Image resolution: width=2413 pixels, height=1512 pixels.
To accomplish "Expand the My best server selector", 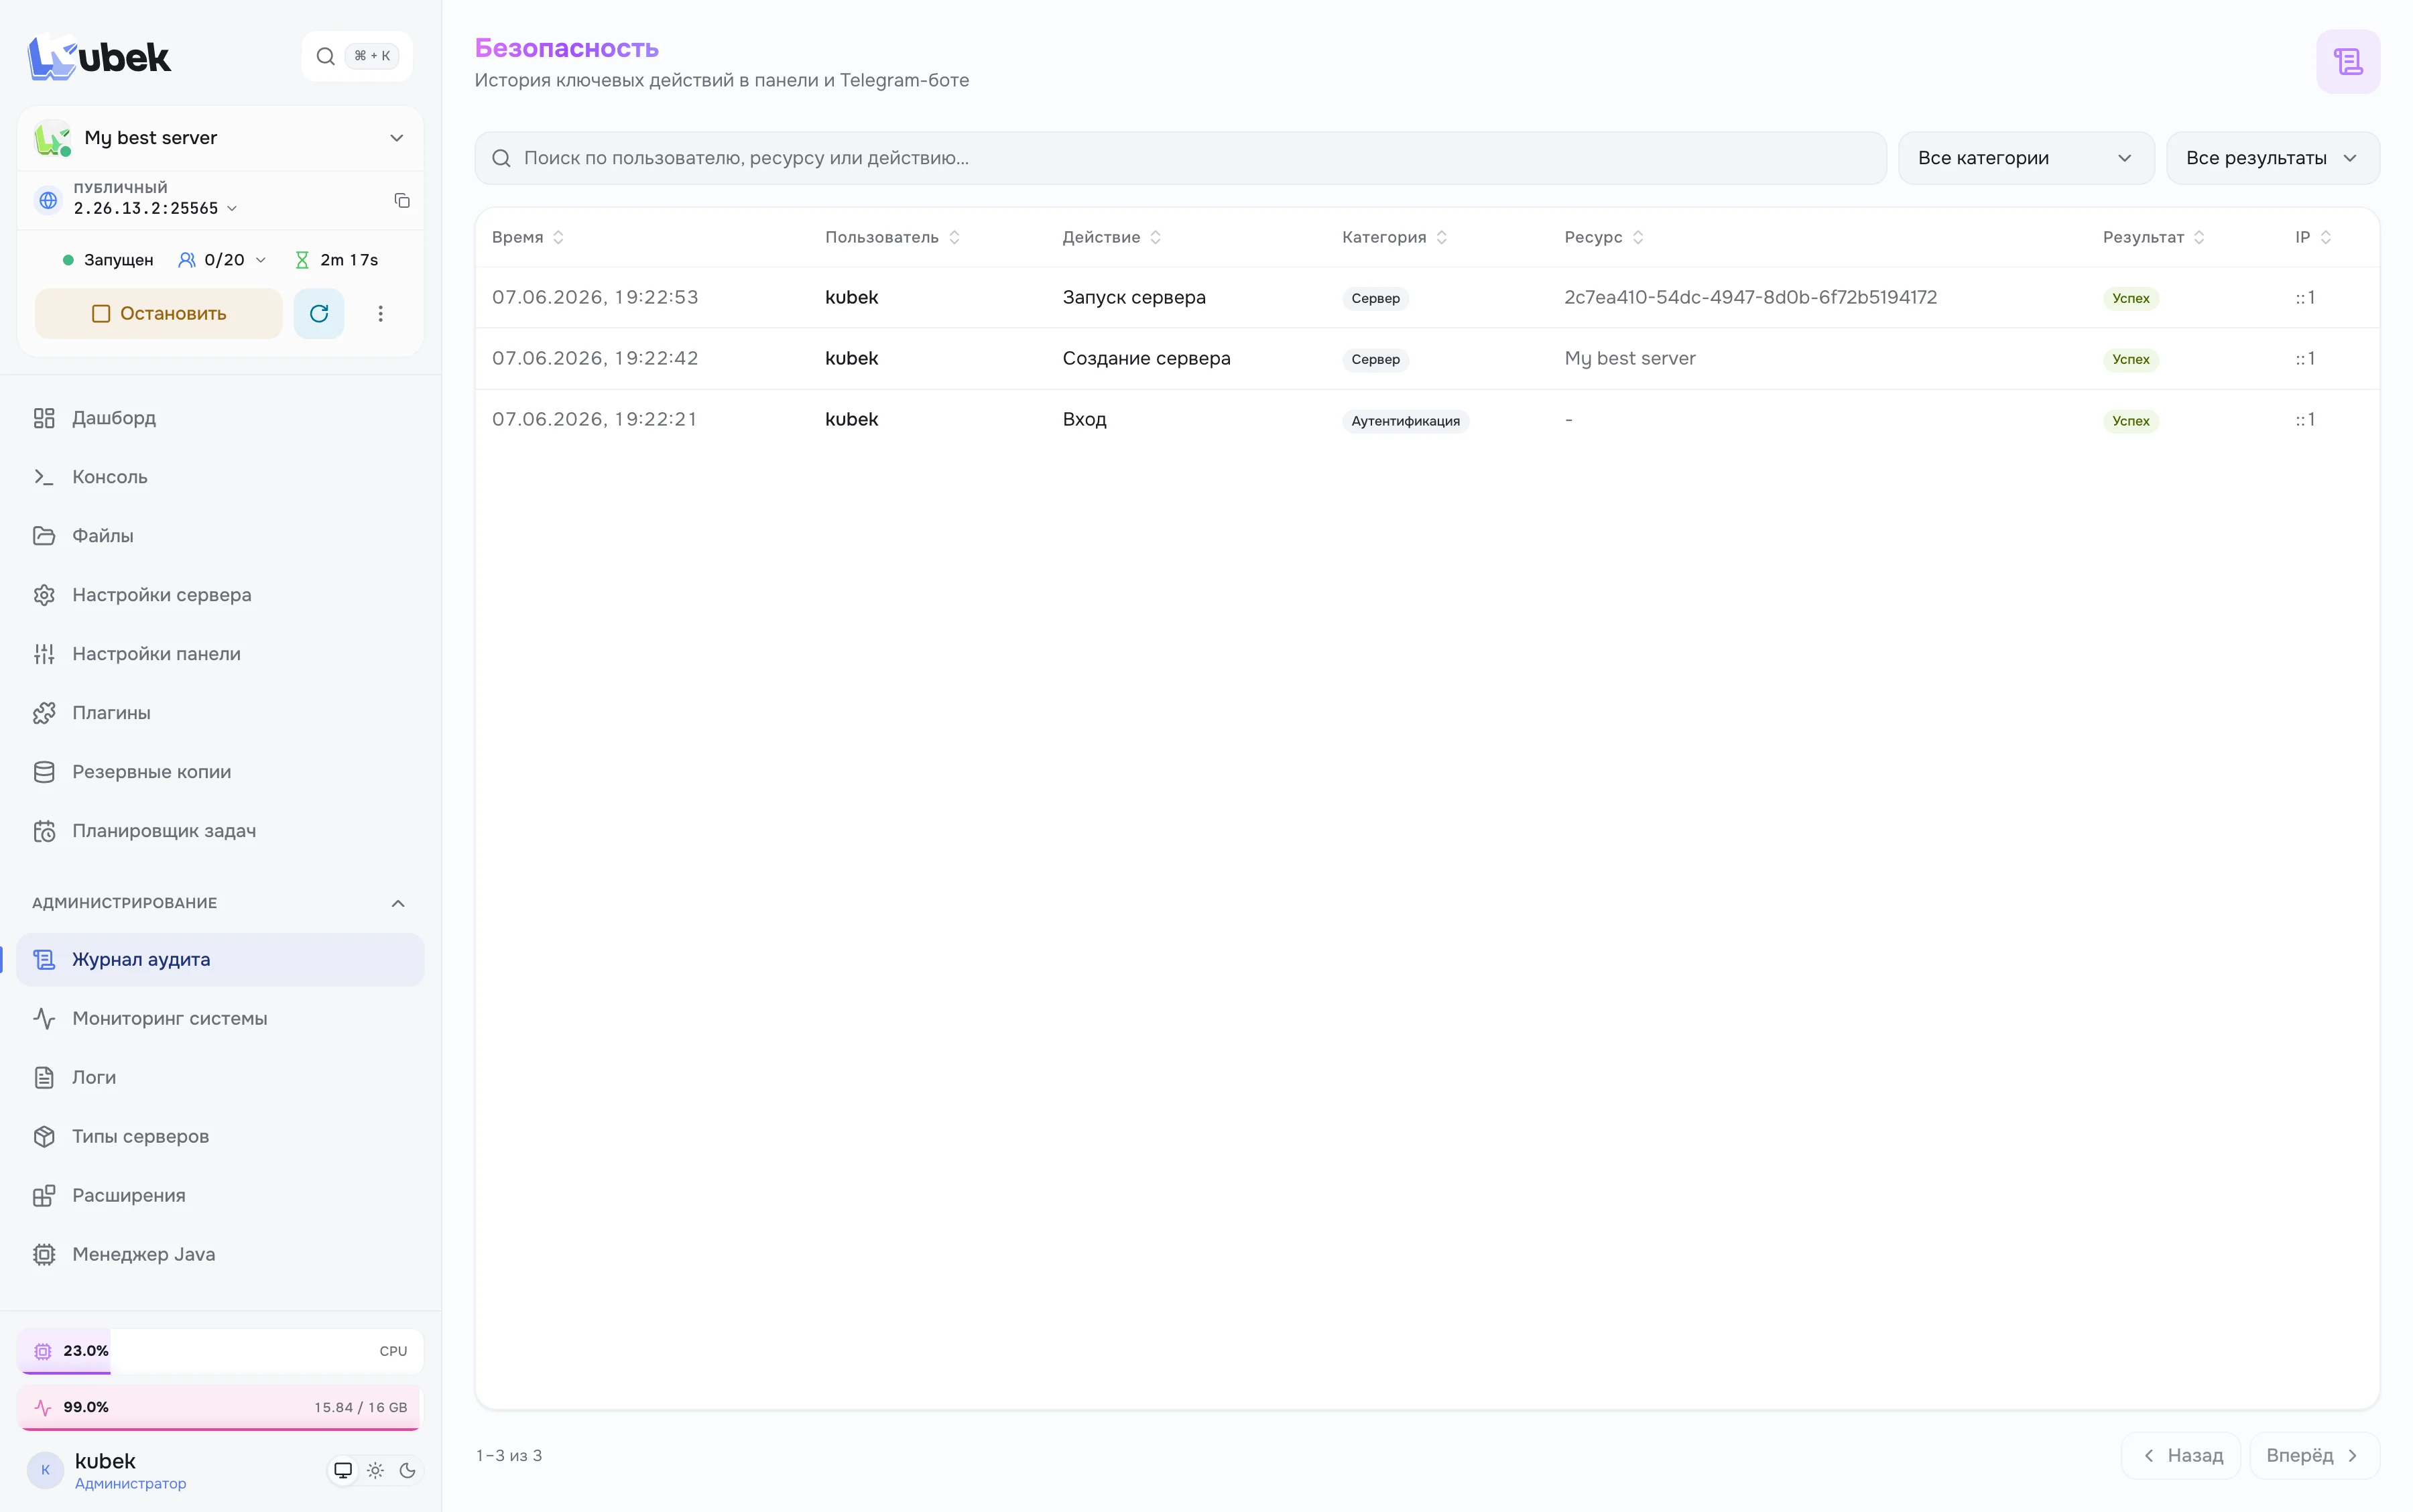I will click(220, 138).
